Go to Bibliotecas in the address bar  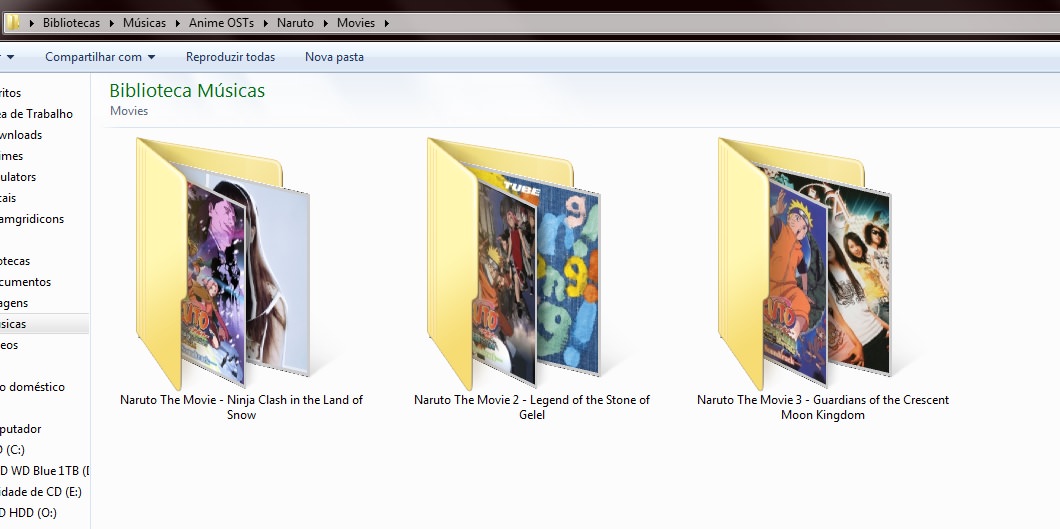click(71, 23)
